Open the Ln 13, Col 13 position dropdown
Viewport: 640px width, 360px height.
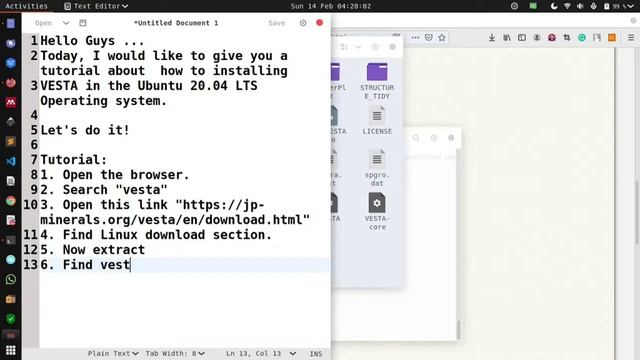tap(261, 353)
